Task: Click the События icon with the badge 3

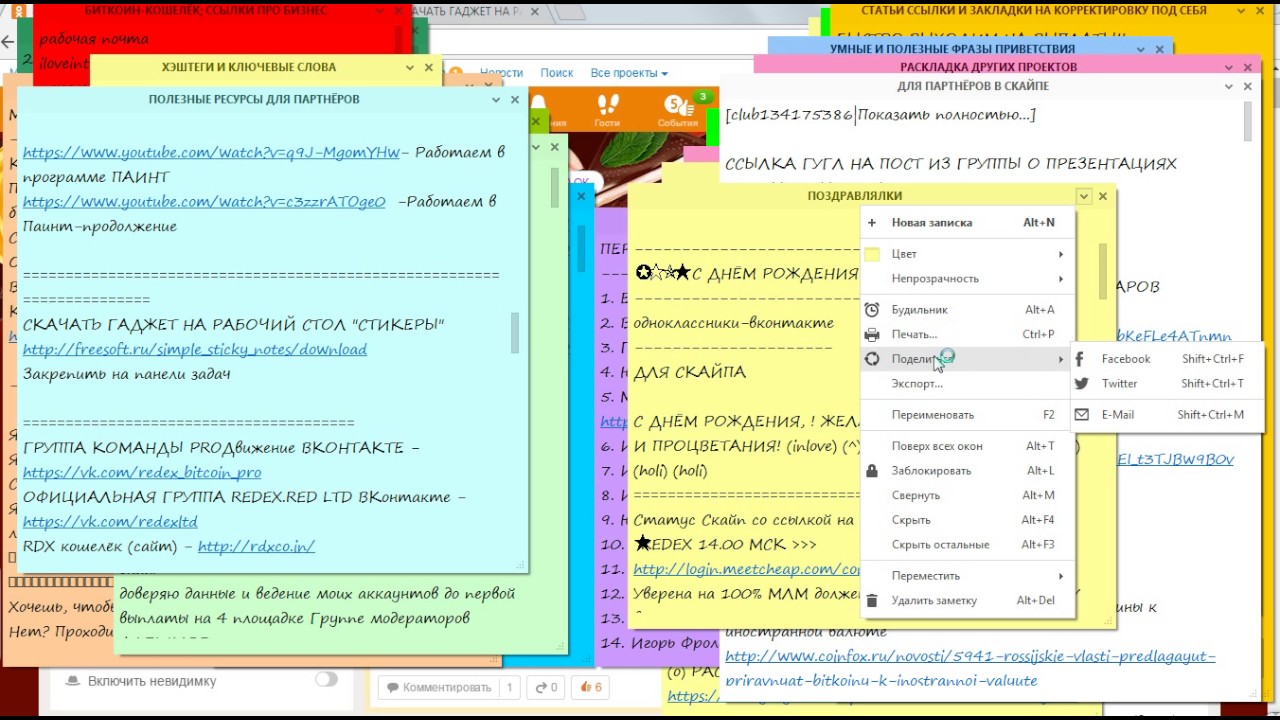Action: 679,109
